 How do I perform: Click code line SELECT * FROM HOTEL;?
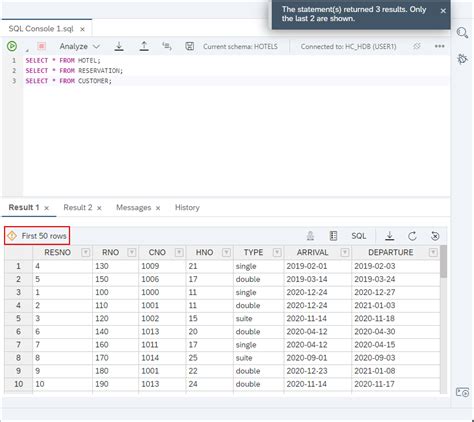63,60
